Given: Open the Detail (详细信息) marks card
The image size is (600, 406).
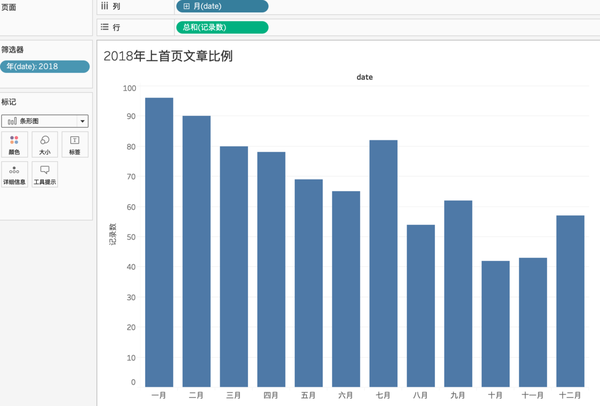Looking at the screenshot, I should [x=14, y=174].
